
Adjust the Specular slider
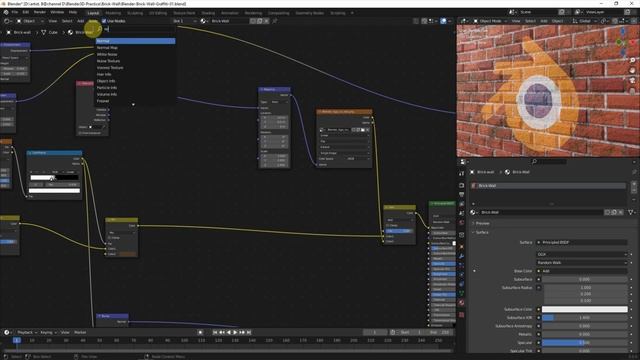(584, 342)
